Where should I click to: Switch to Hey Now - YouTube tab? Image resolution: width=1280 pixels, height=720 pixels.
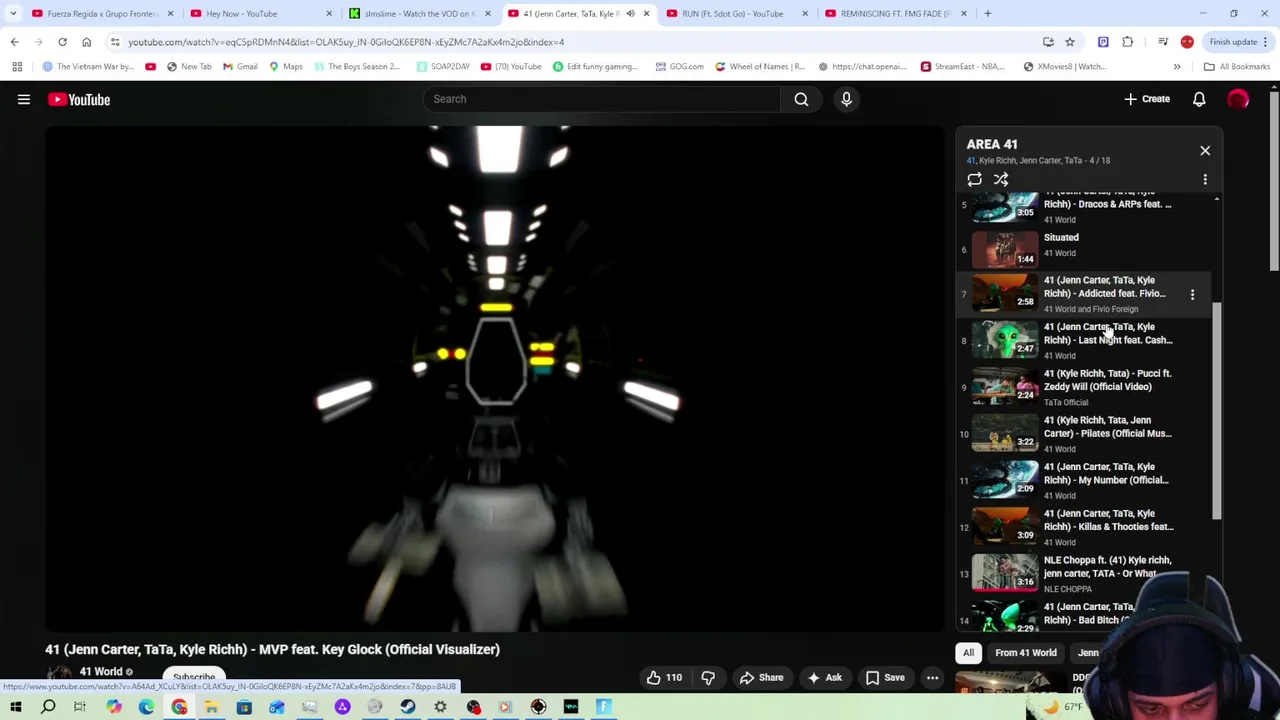tap(260, 14)
